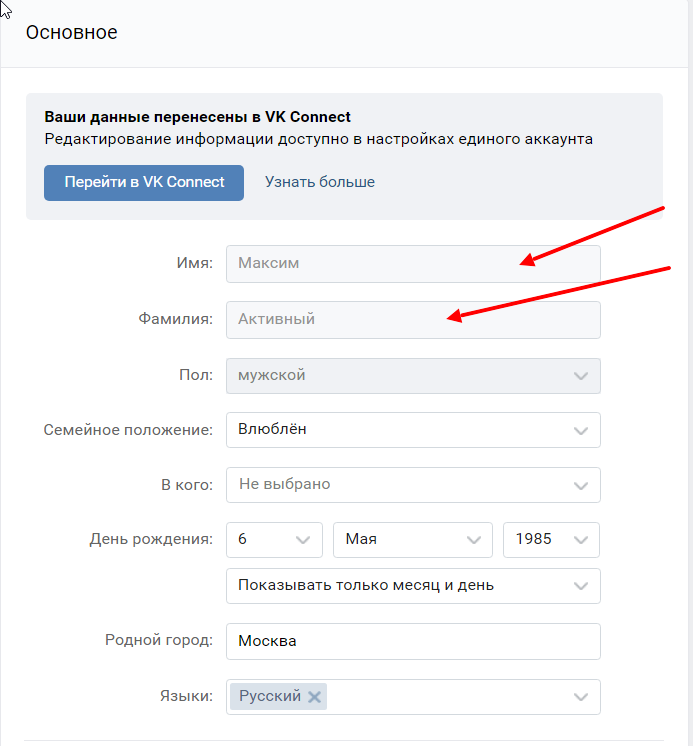
Task: Open the Показывать только месяц и день dropdown
Action: click(x=413, y=586)
